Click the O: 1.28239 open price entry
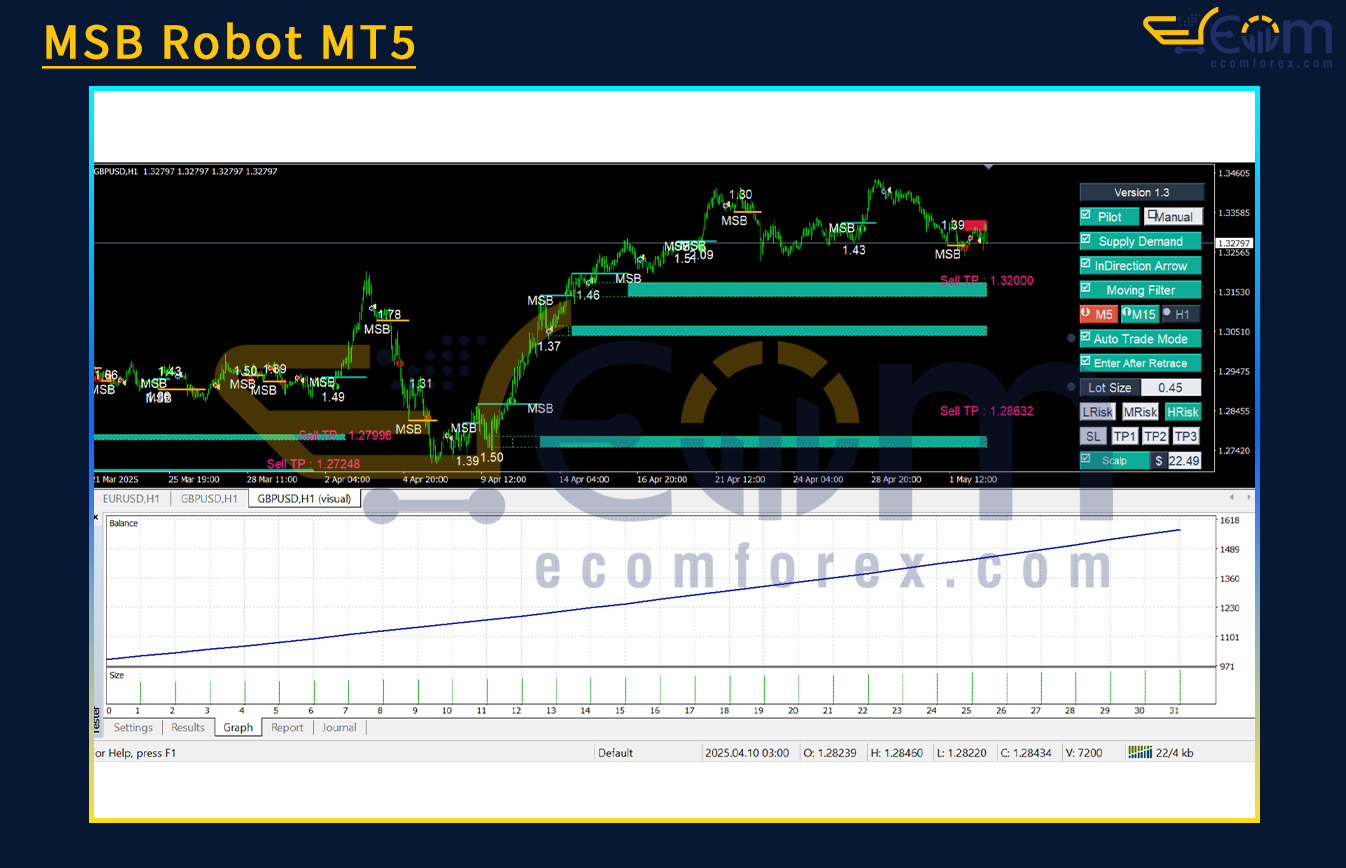Viewport: 1346px width, 868px height. pos(830,753)
